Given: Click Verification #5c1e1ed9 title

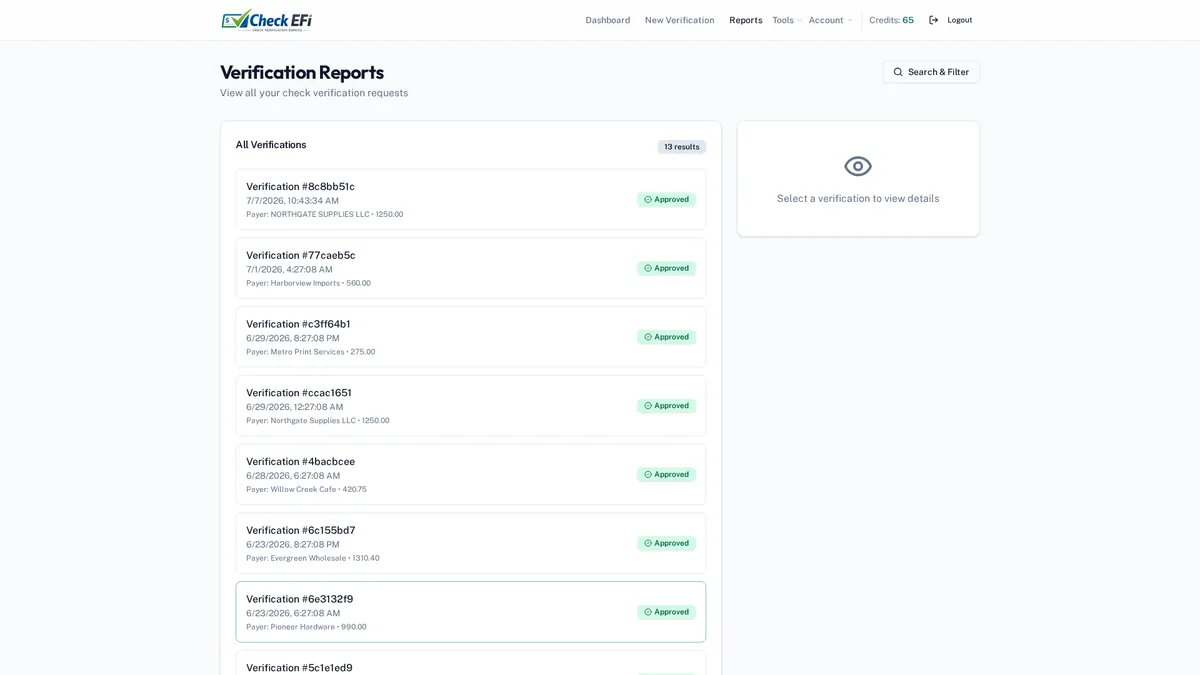Looking at the screenshot, I should pyautogui.click(x=299, y=668).
